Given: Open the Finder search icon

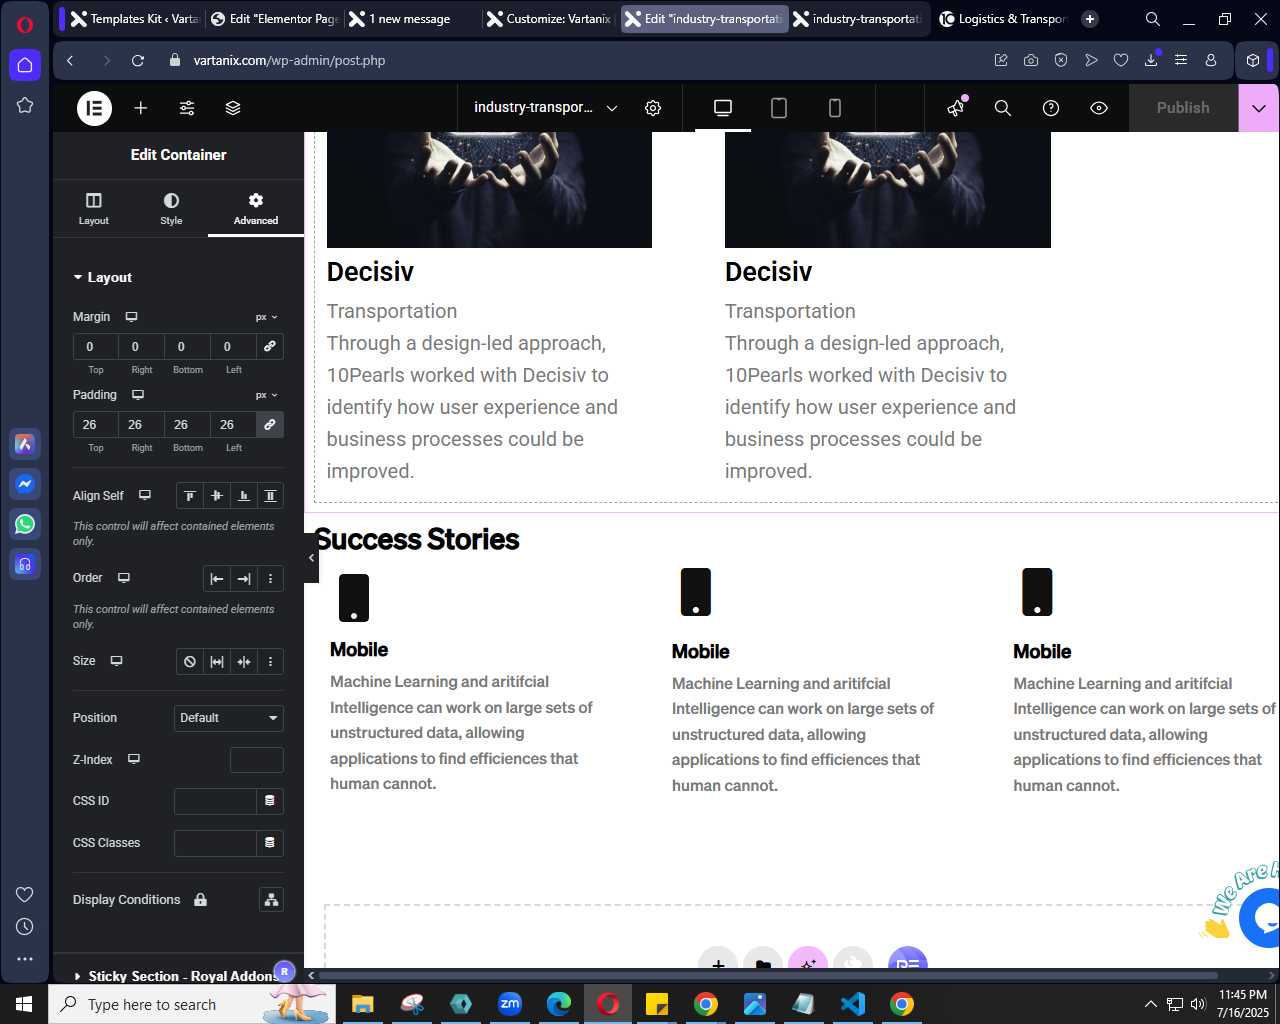Looking at the screenshot, I should tap(1003, 108).
